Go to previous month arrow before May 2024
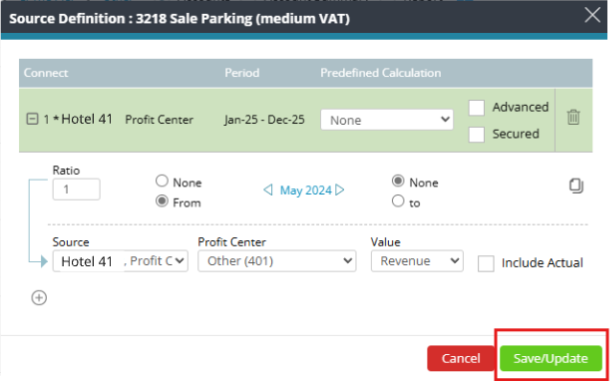This screenshot has width=612, height=381. tap(268, 190)
